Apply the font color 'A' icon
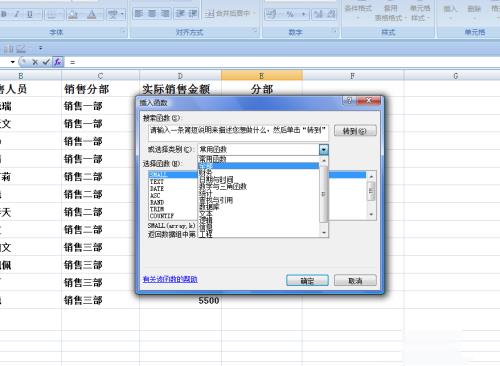The image size is (500, 366). pos(92,14)
